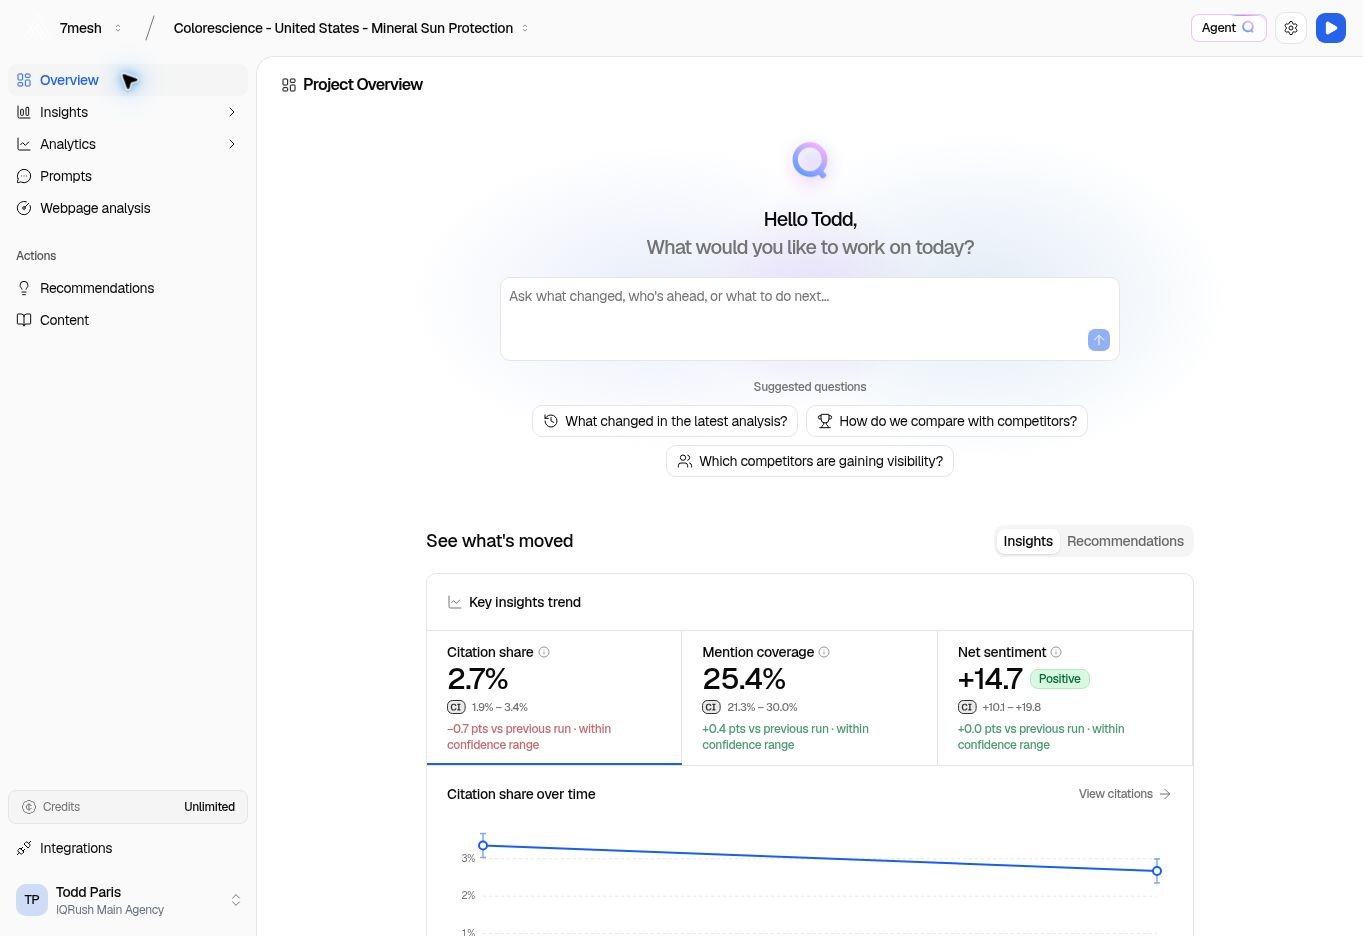Click the Content book icon
Screen dimensions: 1363x936
pos(24,320)
